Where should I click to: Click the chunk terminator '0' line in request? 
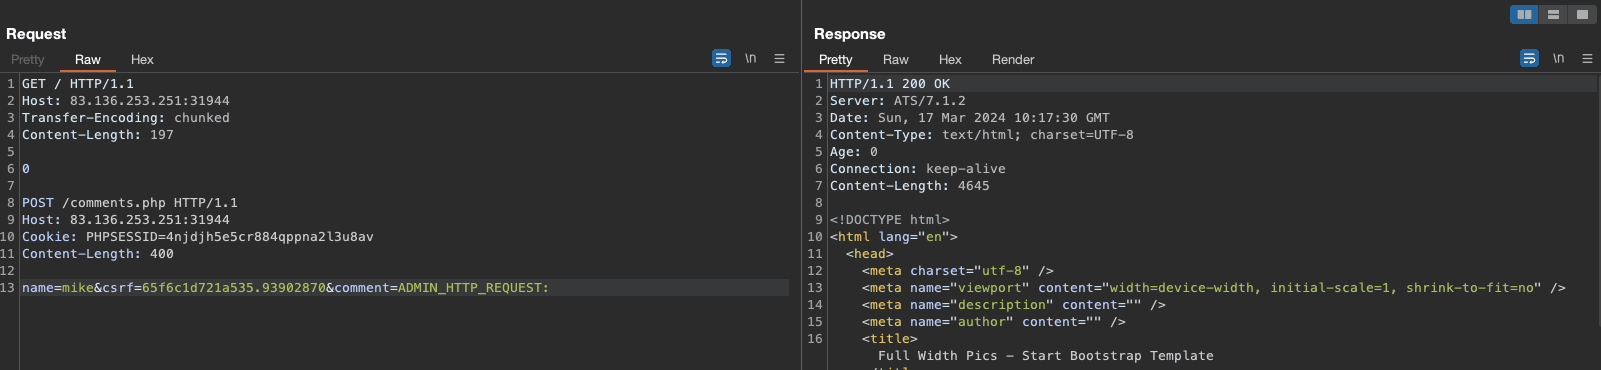point(26,169)
